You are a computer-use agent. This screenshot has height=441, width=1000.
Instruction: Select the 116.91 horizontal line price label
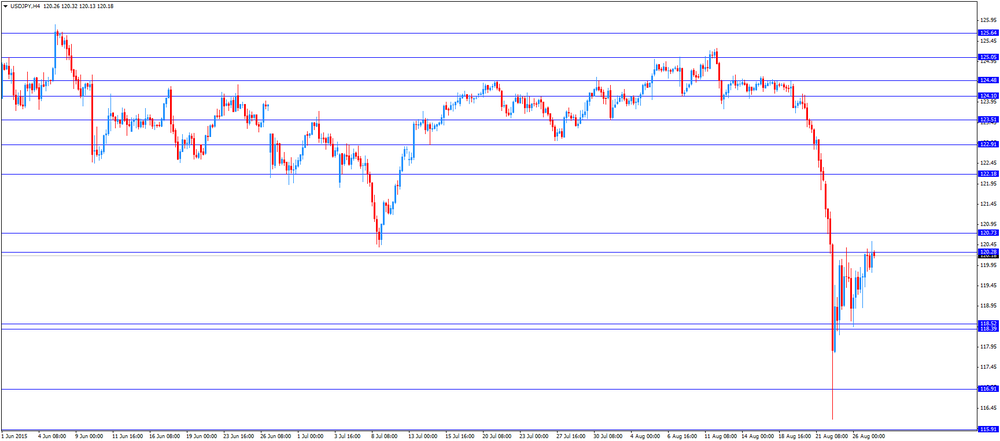989,389
